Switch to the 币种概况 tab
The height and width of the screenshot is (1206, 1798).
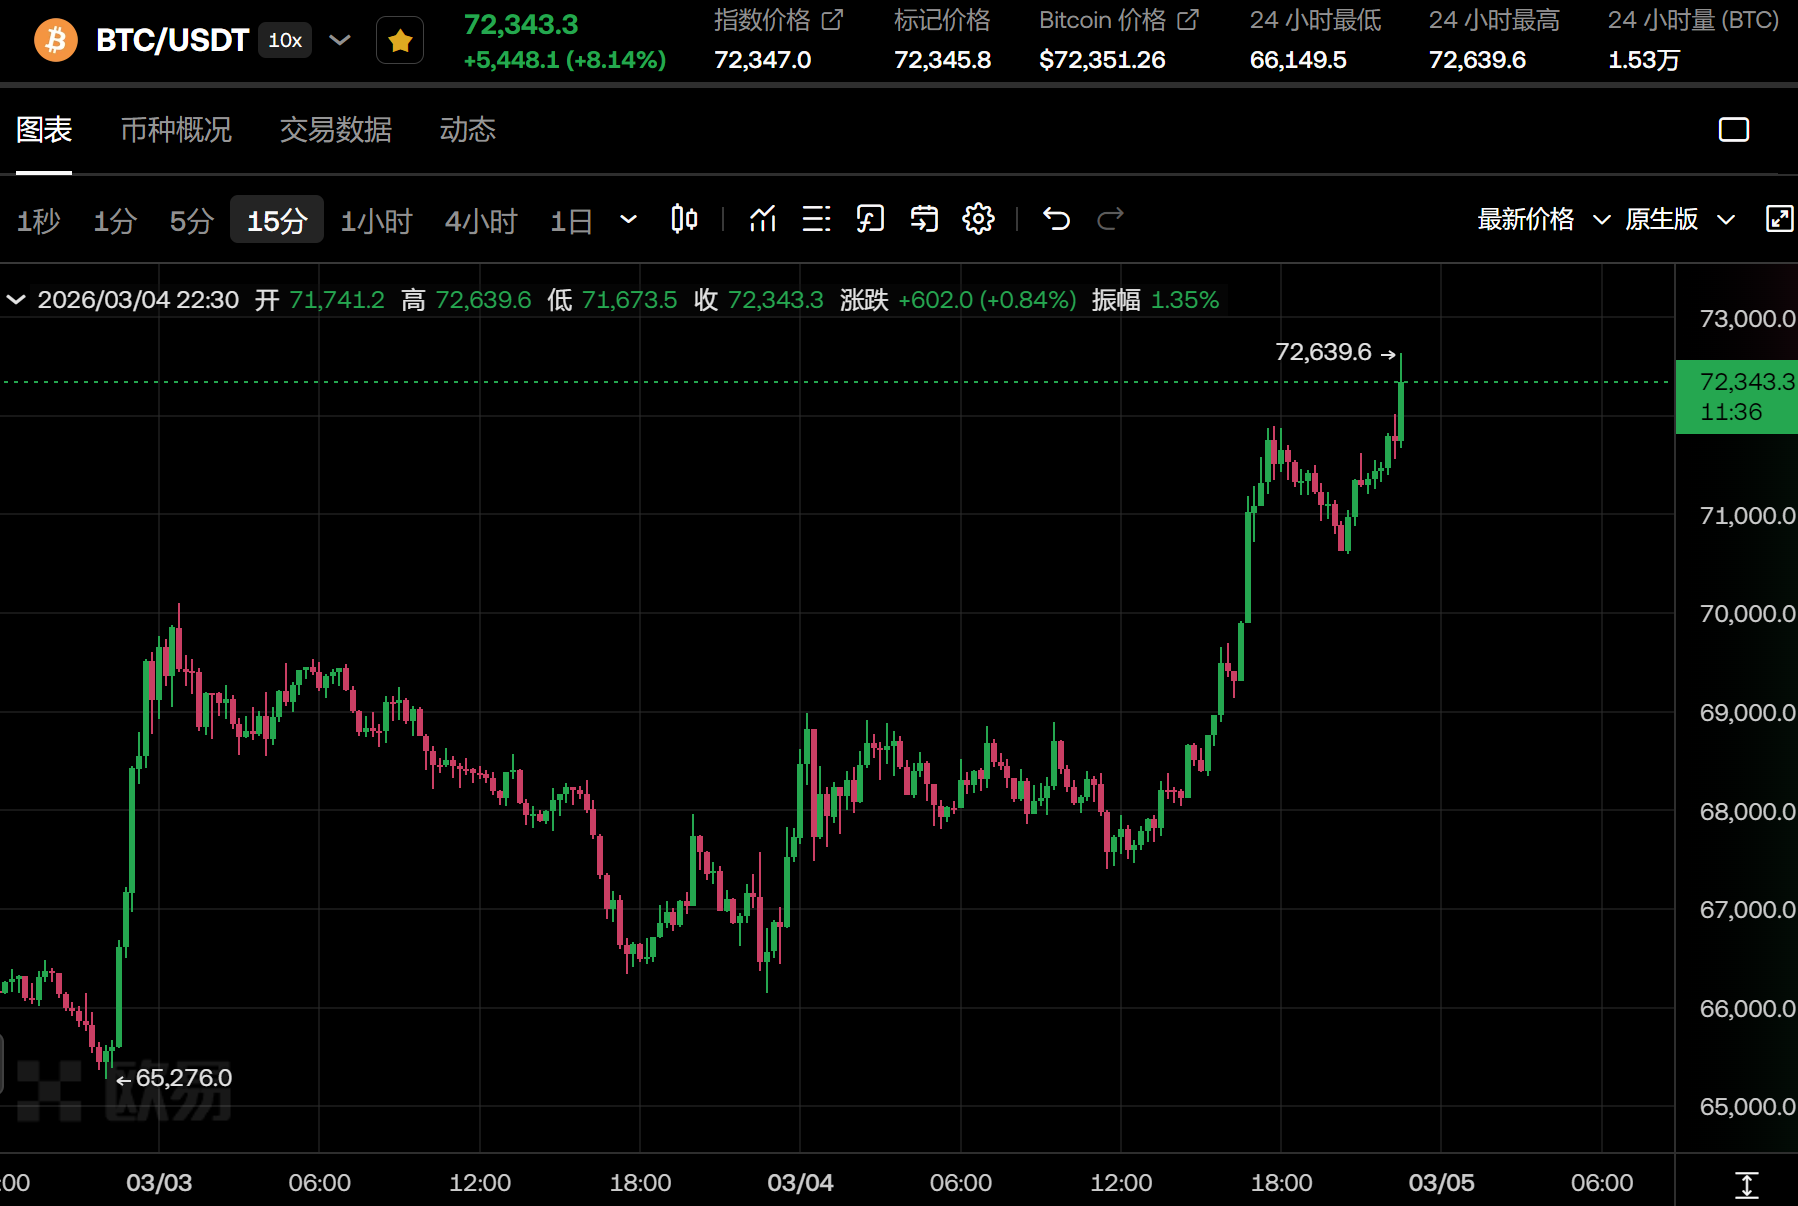(x=176, y=130)
